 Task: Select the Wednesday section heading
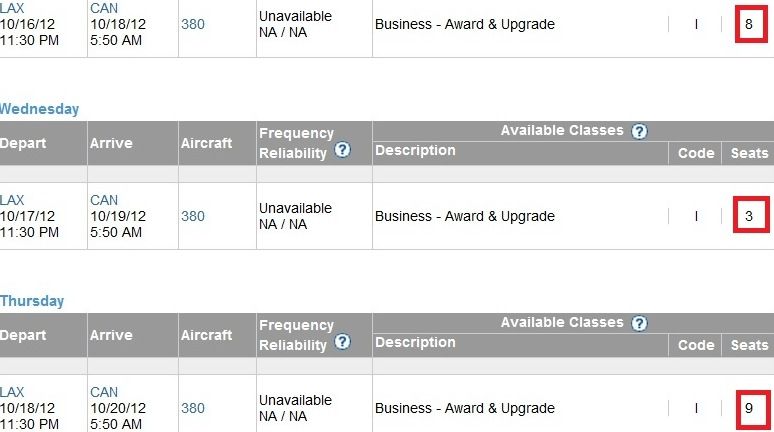pos(39,109)
